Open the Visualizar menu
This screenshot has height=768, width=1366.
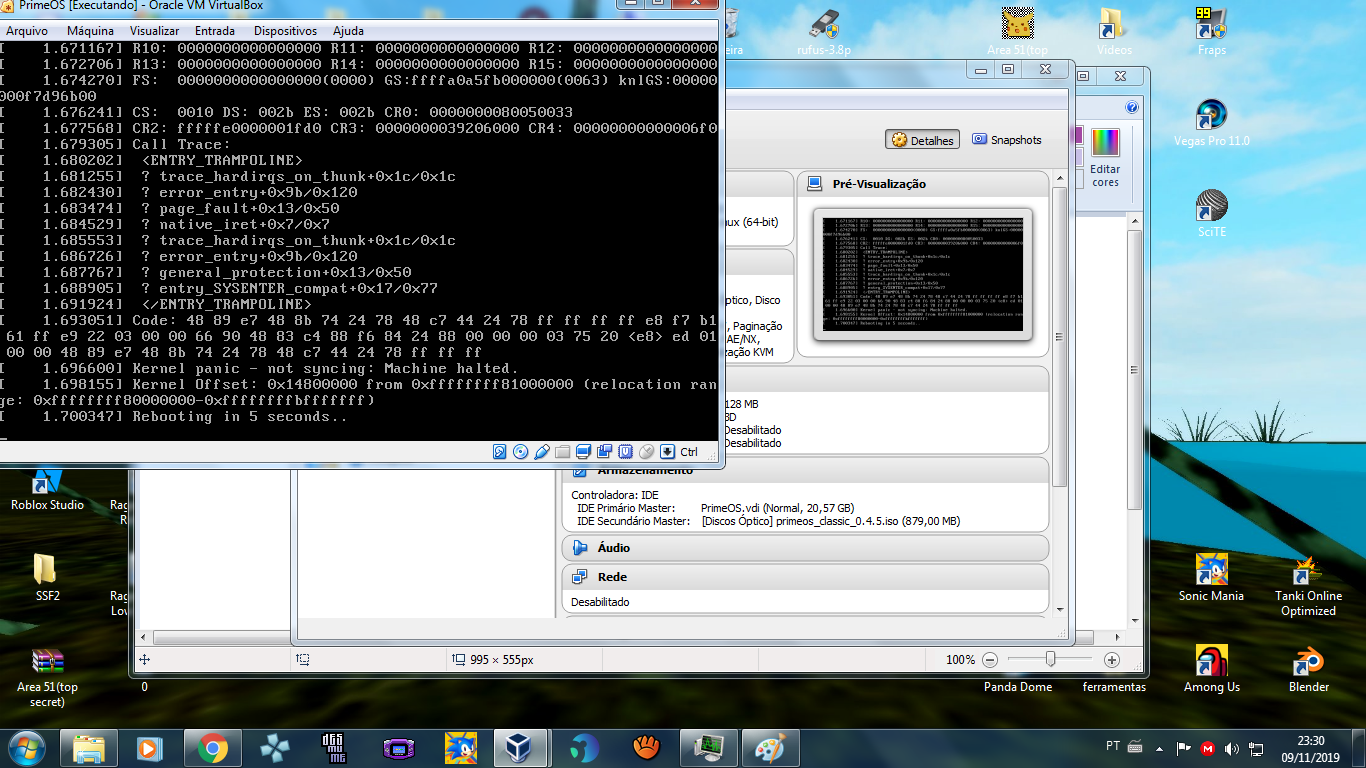tap(154, 31)
